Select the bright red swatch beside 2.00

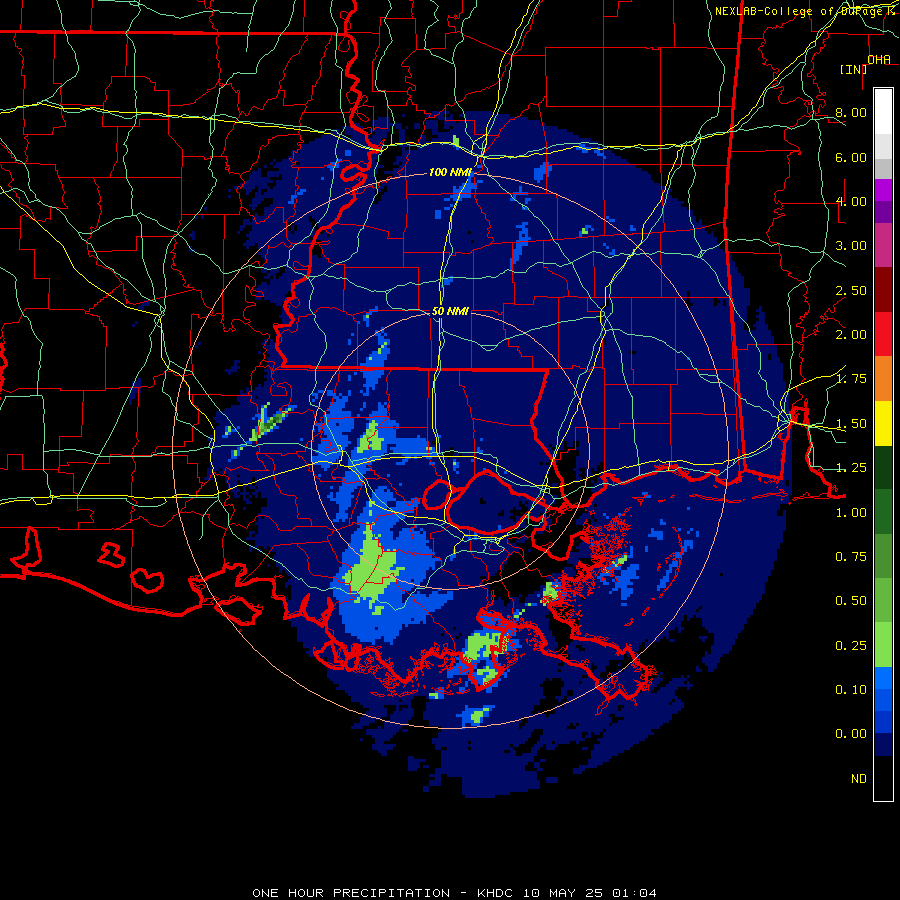(883, 334)
